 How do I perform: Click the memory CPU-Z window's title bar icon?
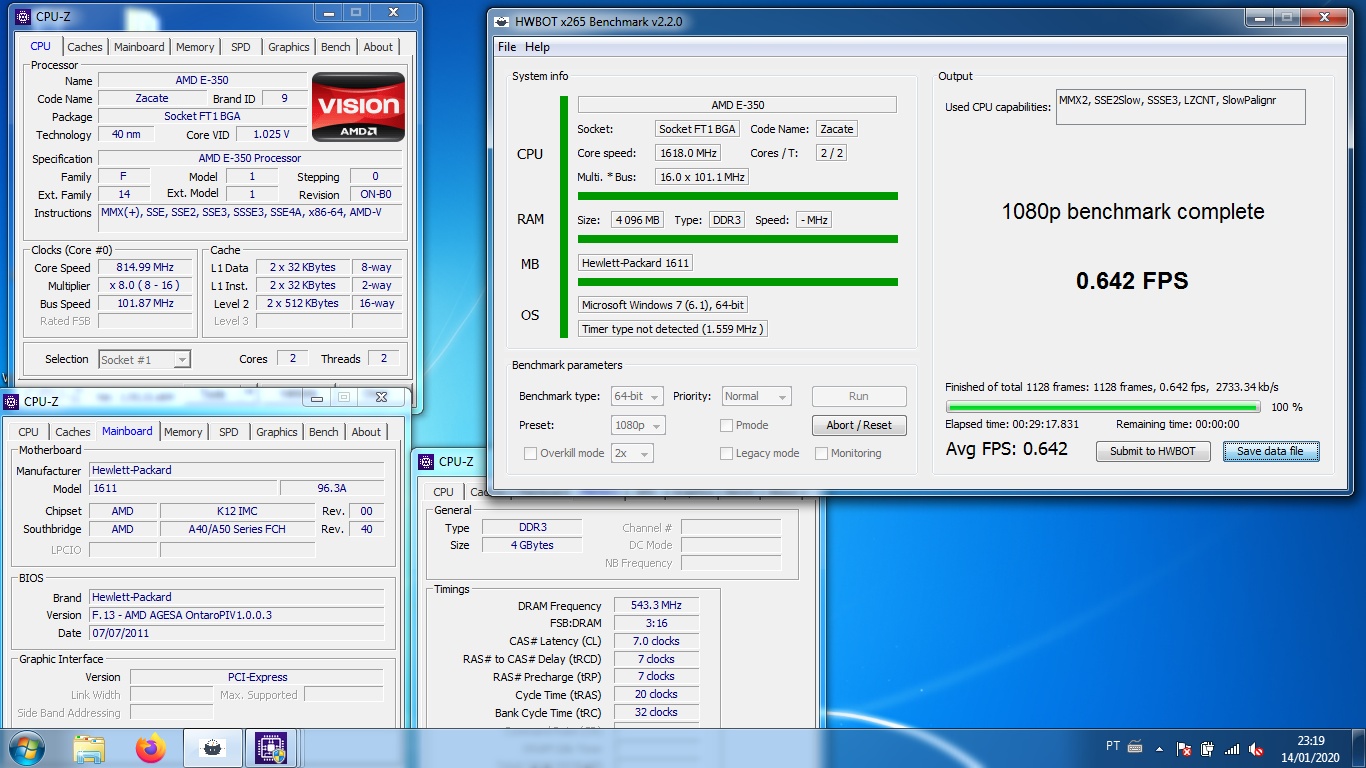426,461
